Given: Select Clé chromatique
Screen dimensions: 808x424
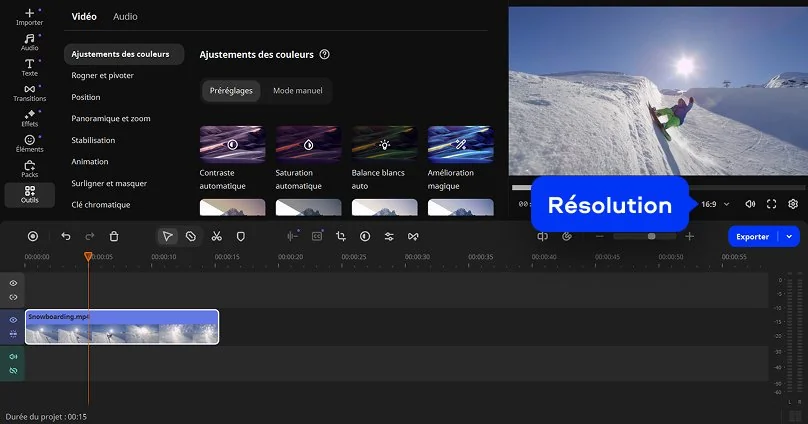Looking at the screenshot, I should pos(100,205).
